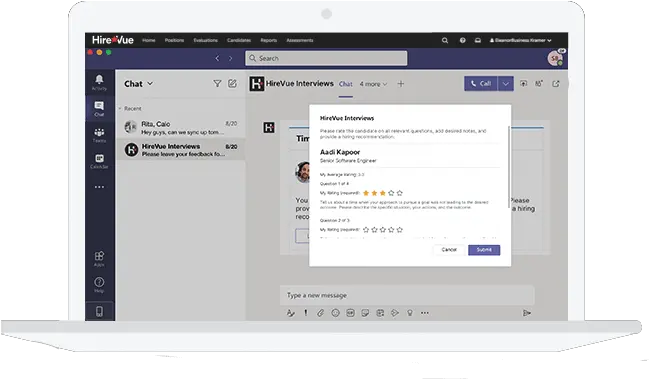Open the Rita, Caio conversation
This screenshot has width=649, height=379.
(x=181, y=127)
